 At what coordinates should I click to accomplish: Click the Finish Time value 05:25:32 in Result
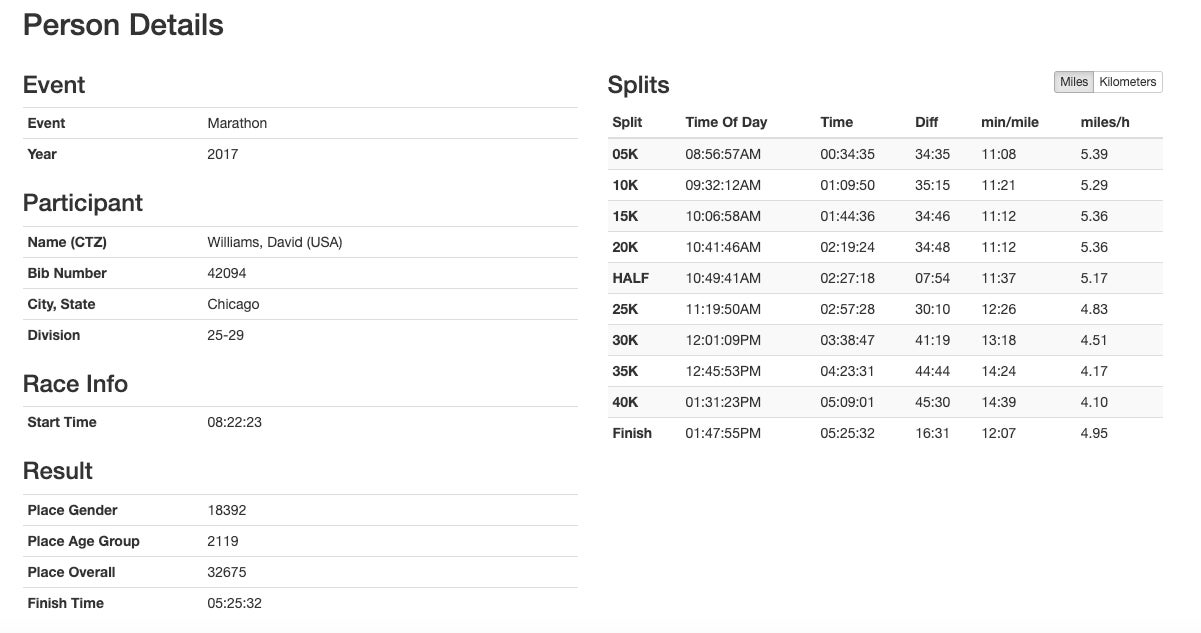click(234, 603)
